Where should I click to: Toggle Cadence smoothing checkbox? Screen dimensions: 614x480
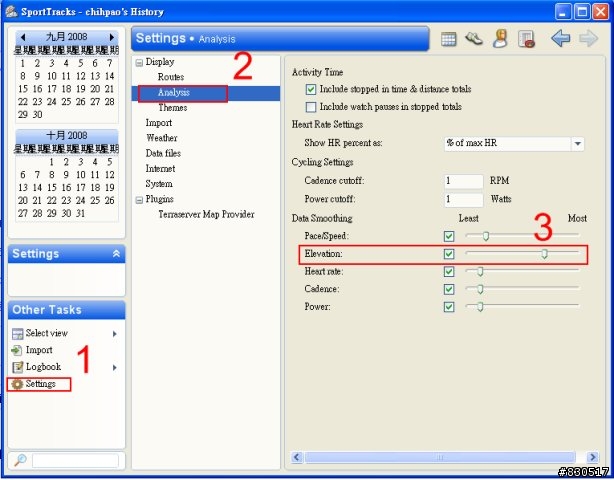(449, 289)
